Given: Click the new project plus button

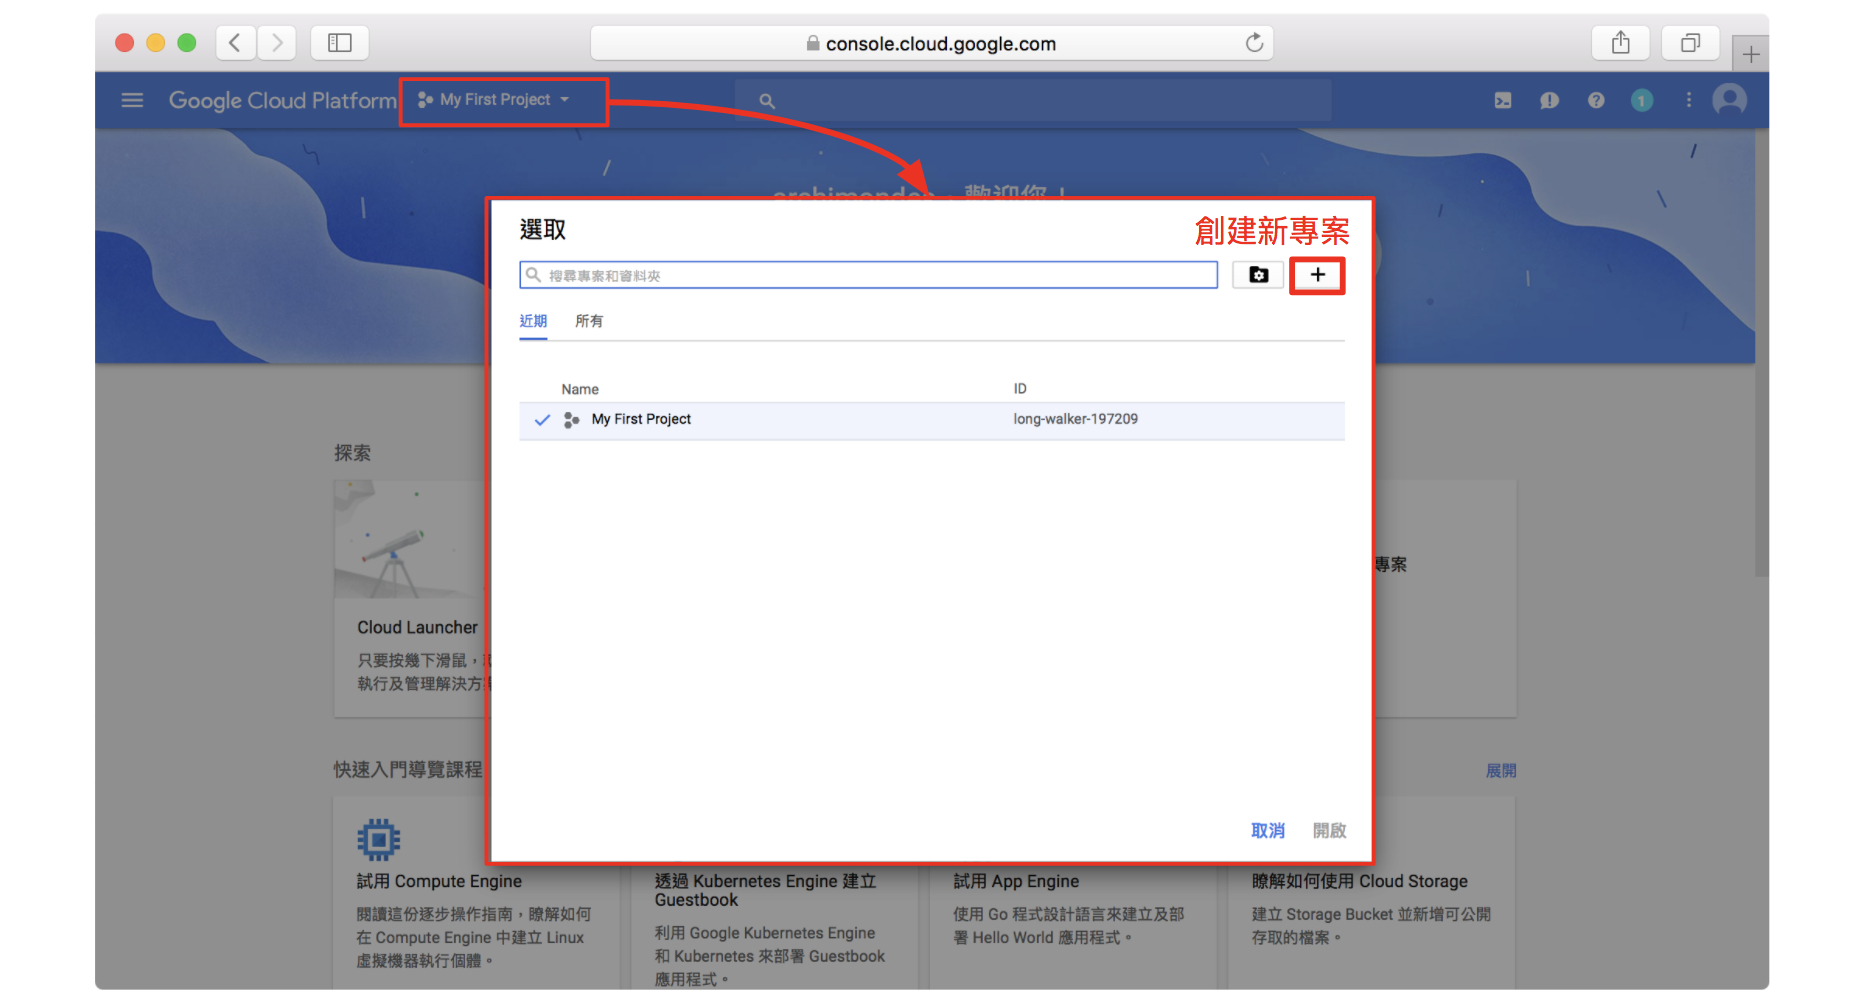Looking at the screenshot, I should 1317,275.
